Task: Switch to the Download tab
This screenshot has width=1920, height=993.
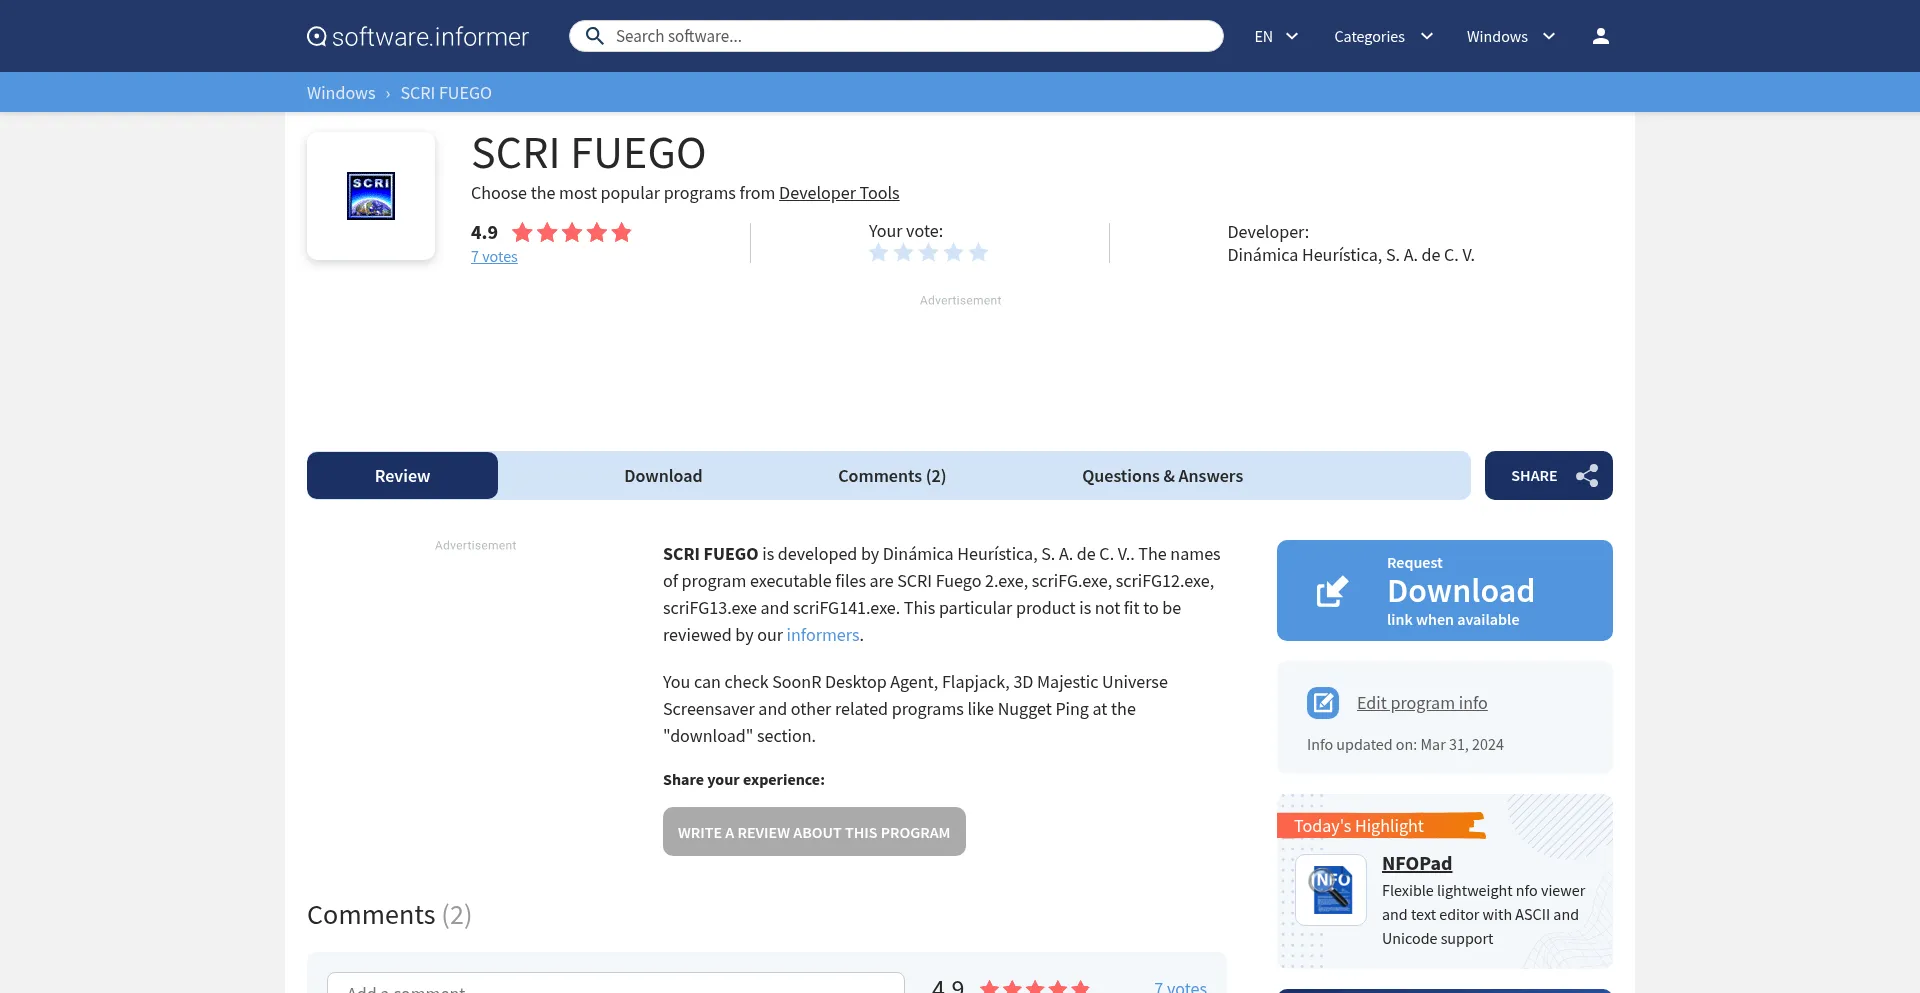Action: 663,476
